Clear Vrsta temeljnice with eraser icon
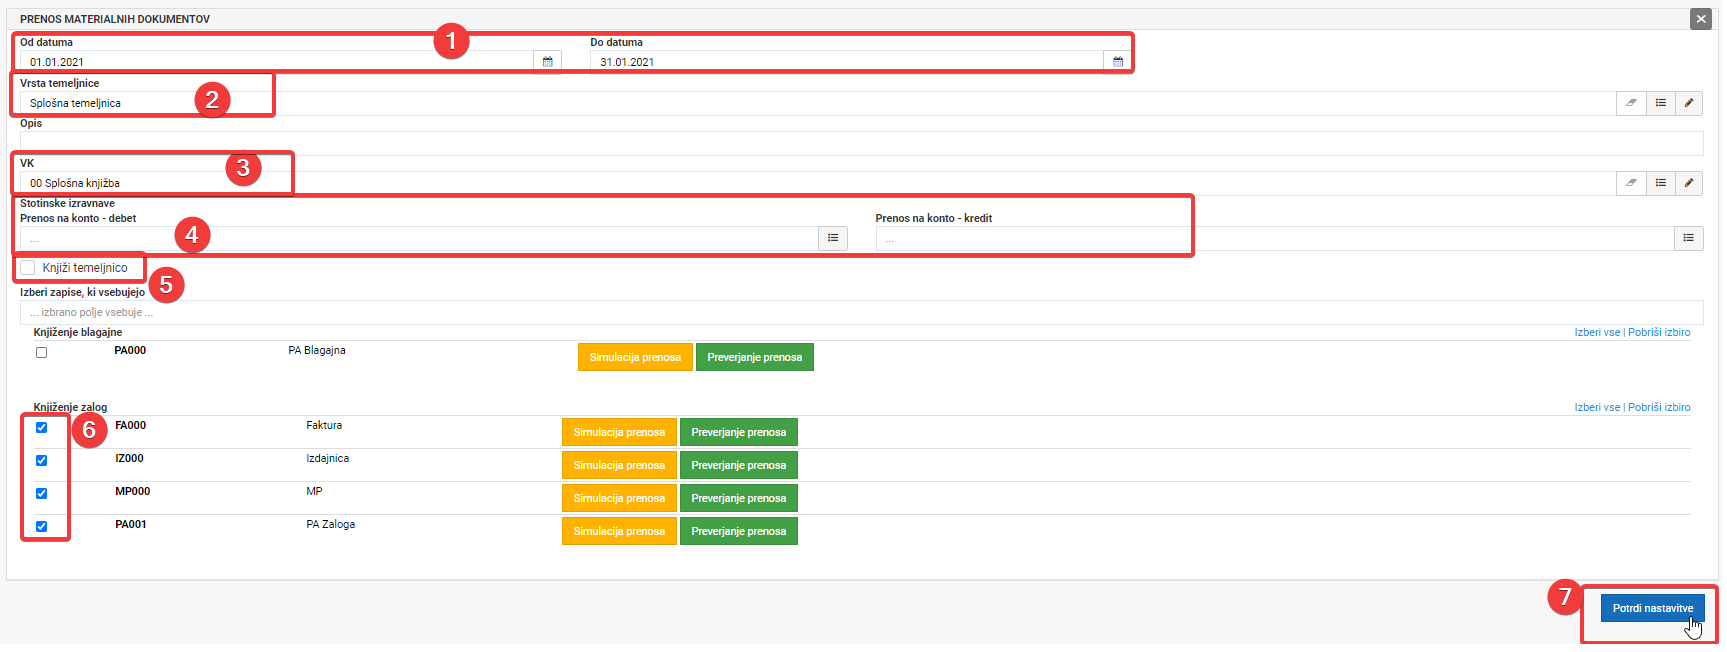Screen dimensions: 1727x652 click(x=1631, y=103)
